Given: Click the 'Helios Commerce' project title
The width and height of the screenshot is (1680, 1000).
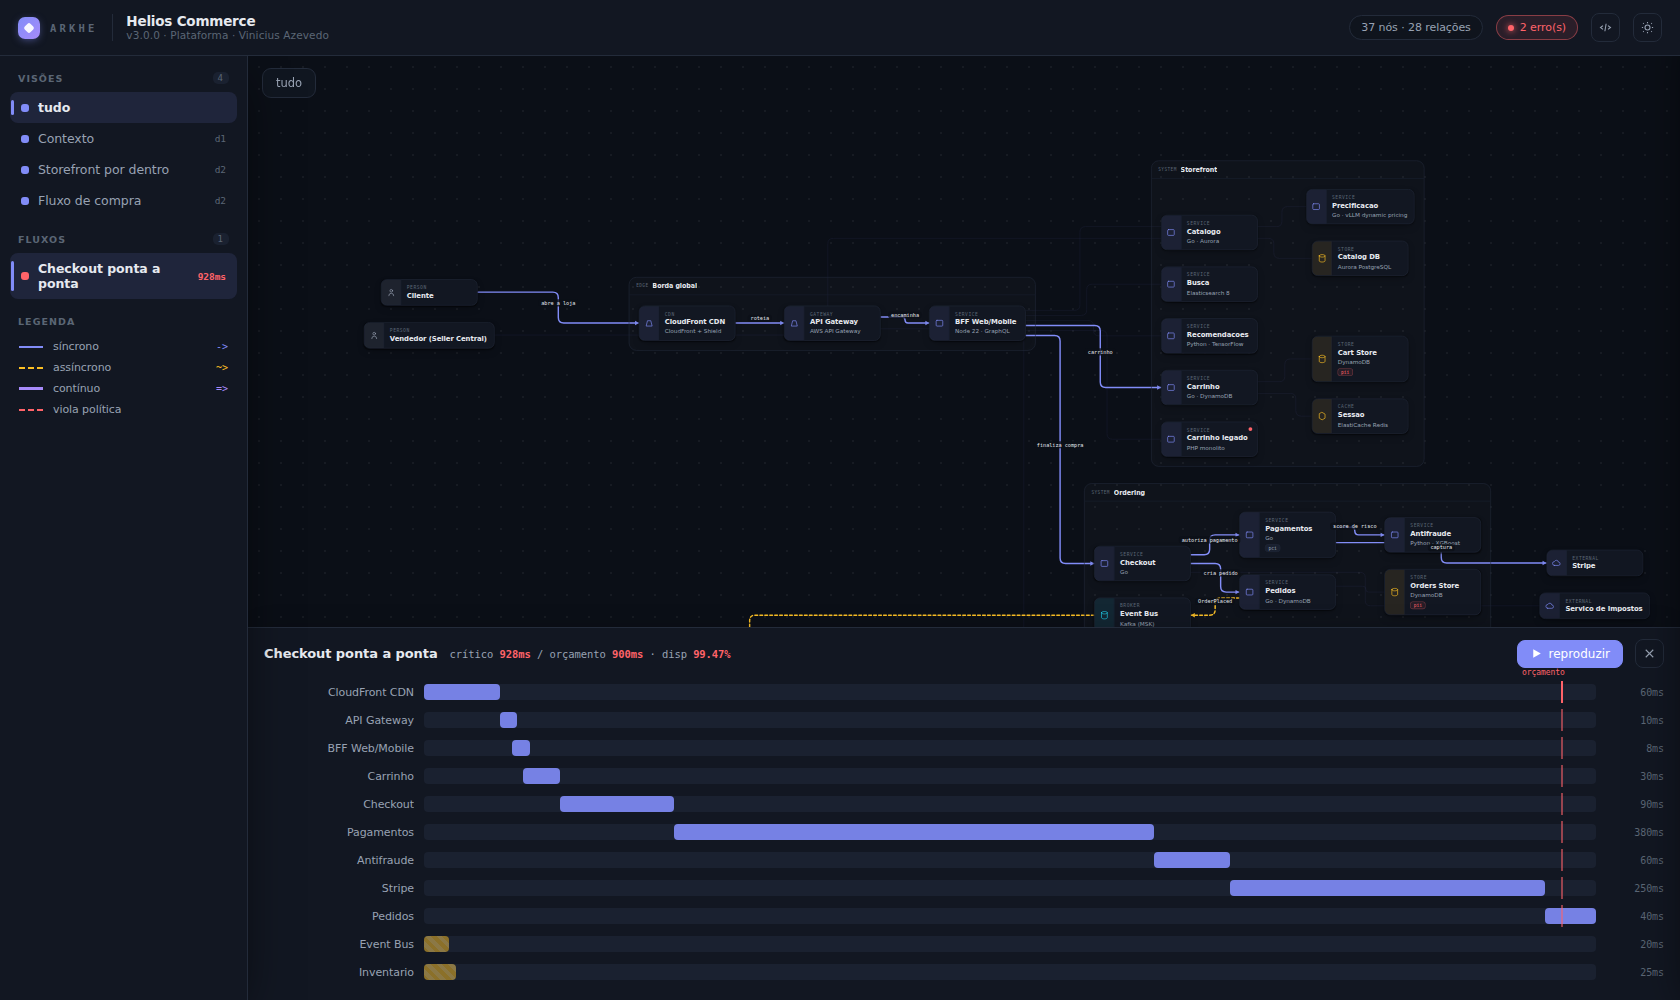Looking at the screenshot, I should (x=191, y=21).
